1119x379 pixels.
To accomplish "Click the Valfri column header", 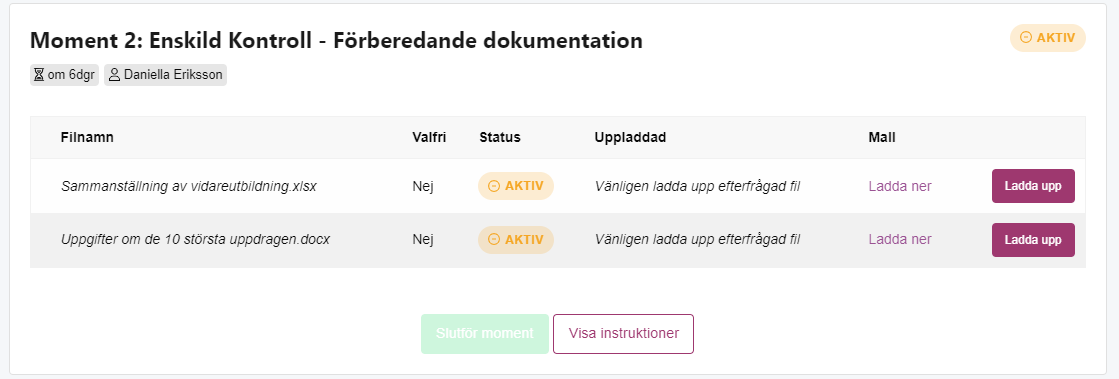I will click(x=429, y=138).
